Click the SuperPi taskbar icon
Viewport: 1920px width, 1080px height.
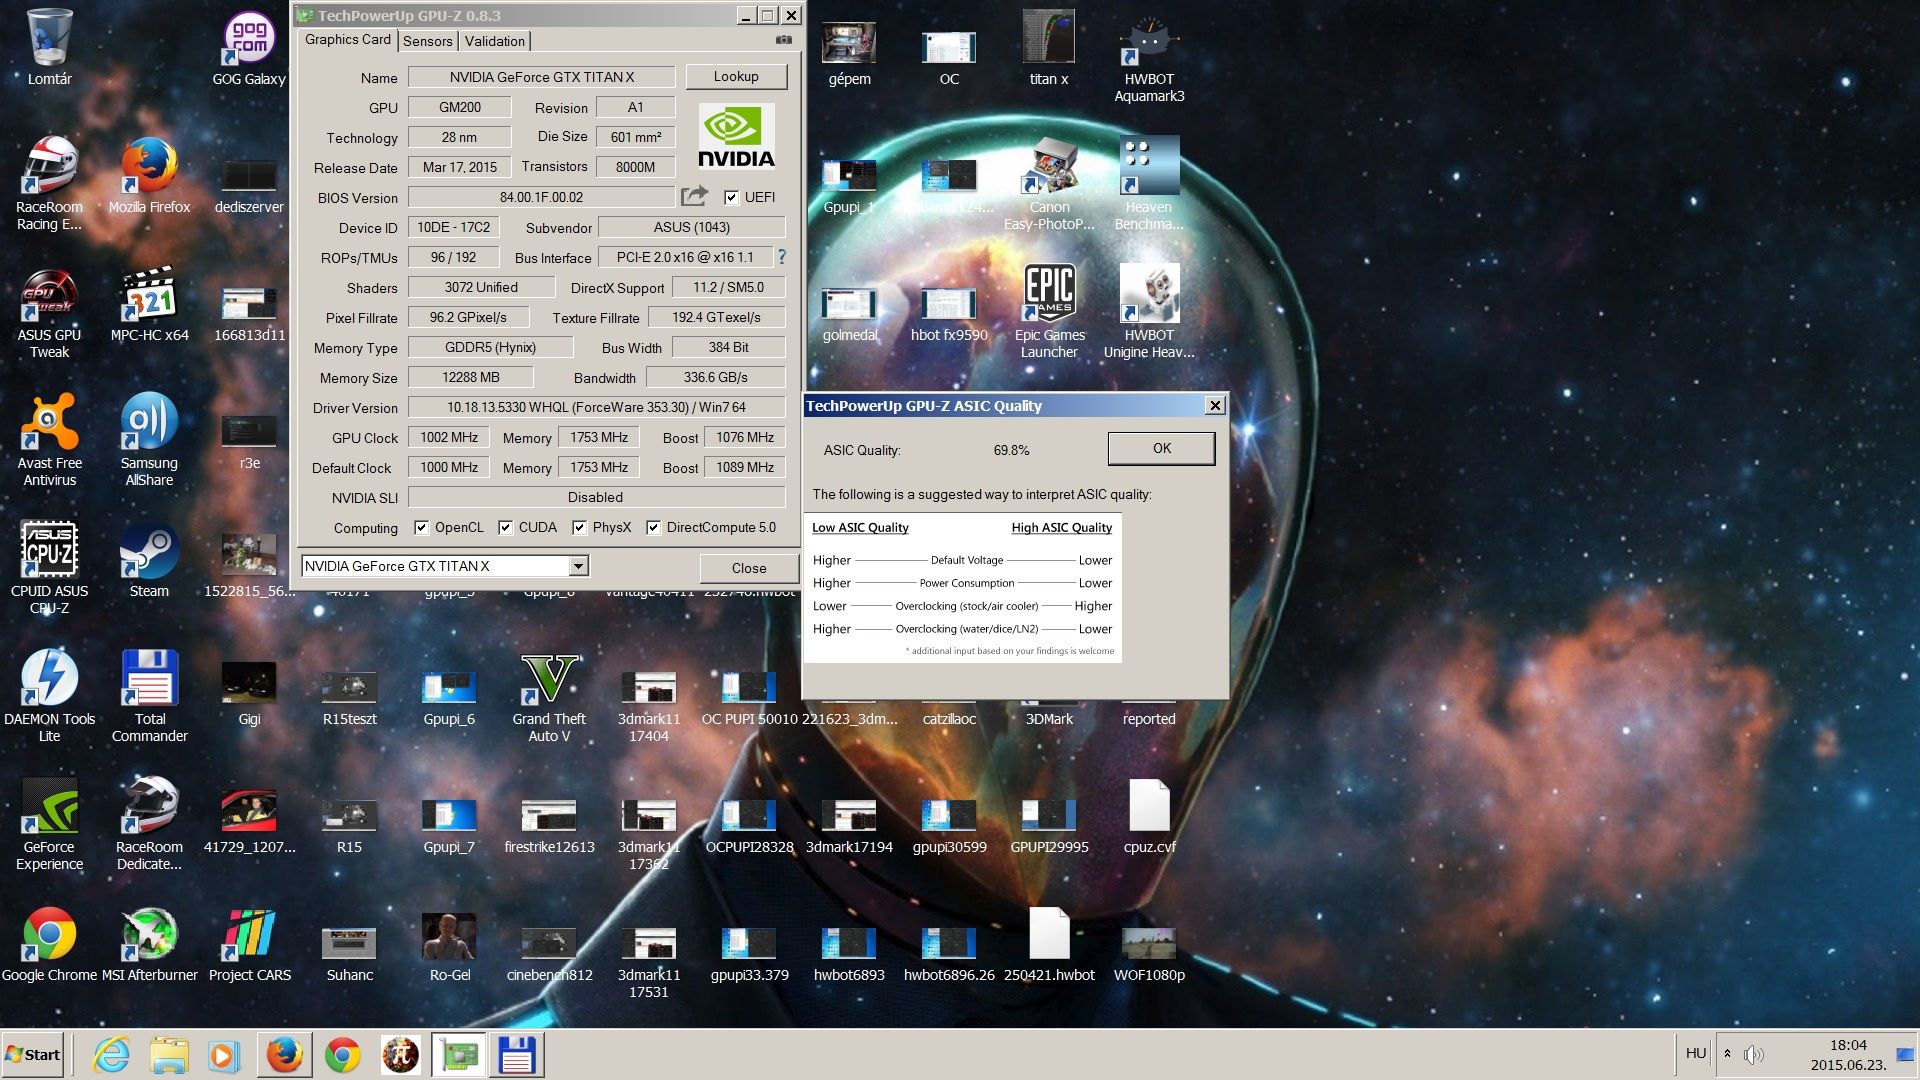(x=401, y=1055)
